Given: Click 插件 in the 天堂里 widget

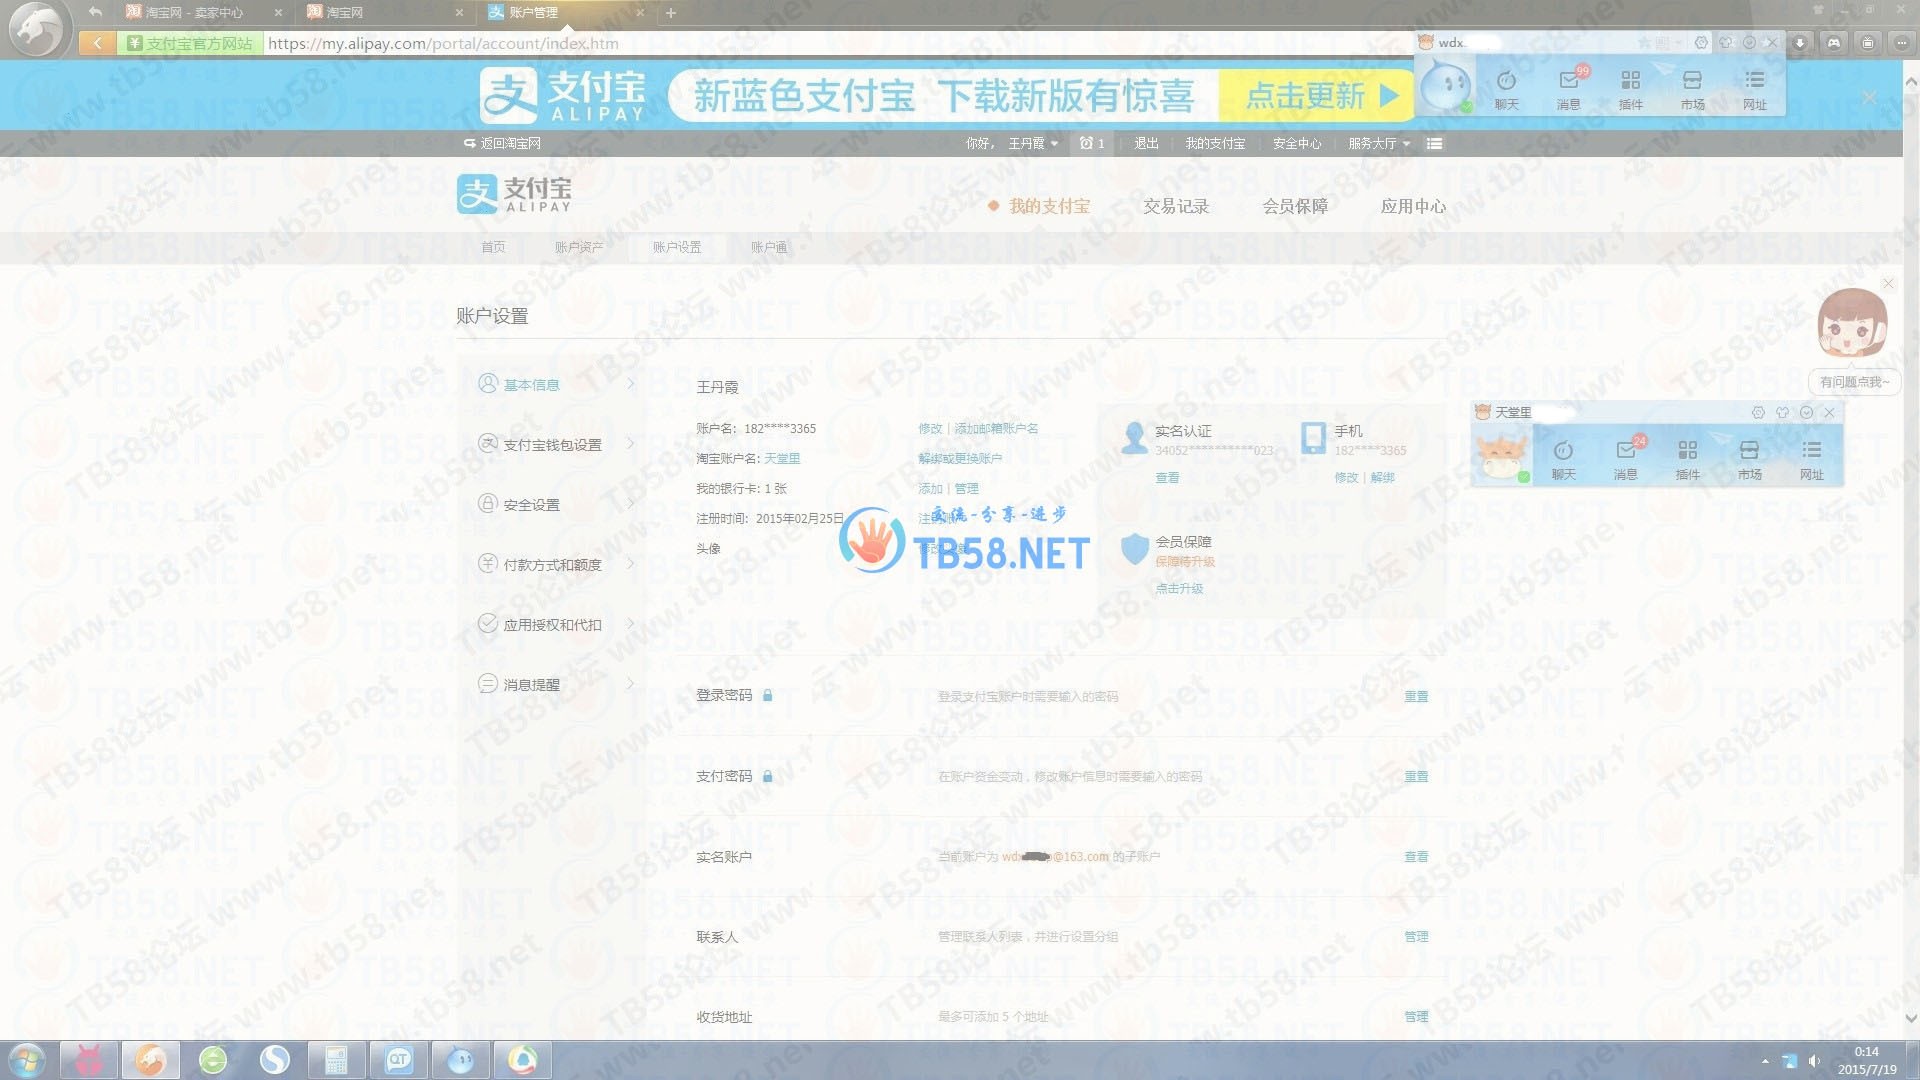Looking at the screenshot, I should click(1688, 459).
